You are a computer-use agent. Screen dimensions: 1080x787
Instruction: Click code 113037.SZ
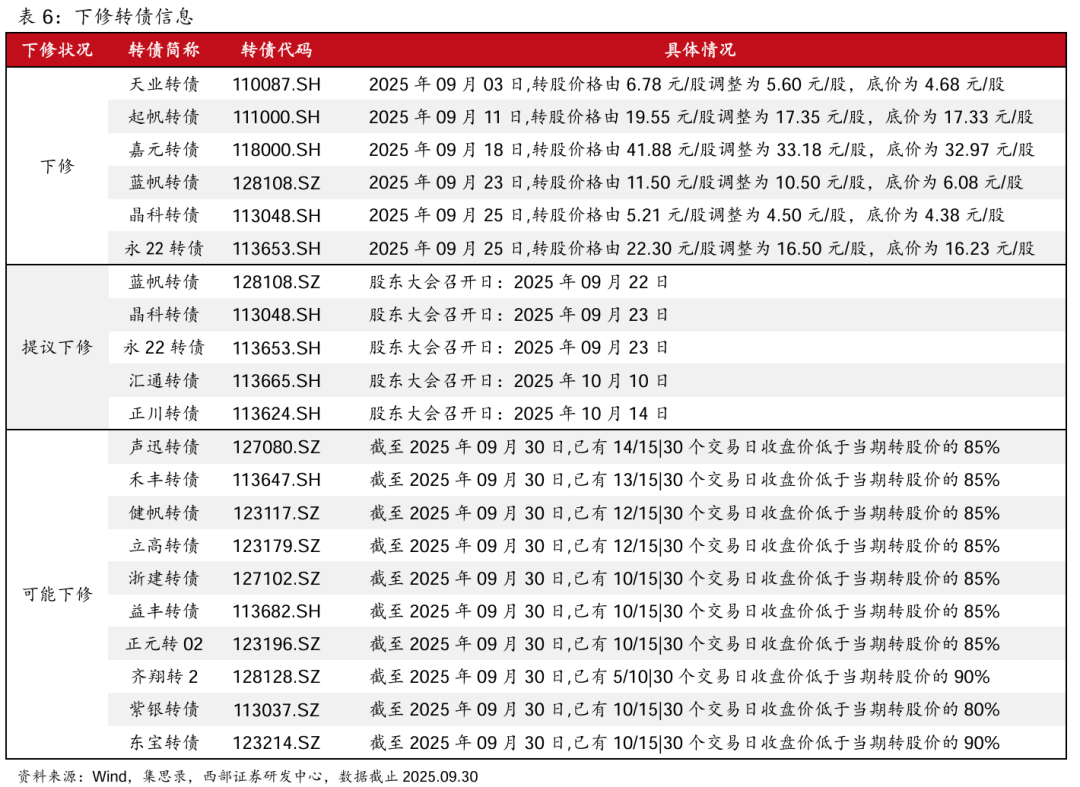click(276, 710)
